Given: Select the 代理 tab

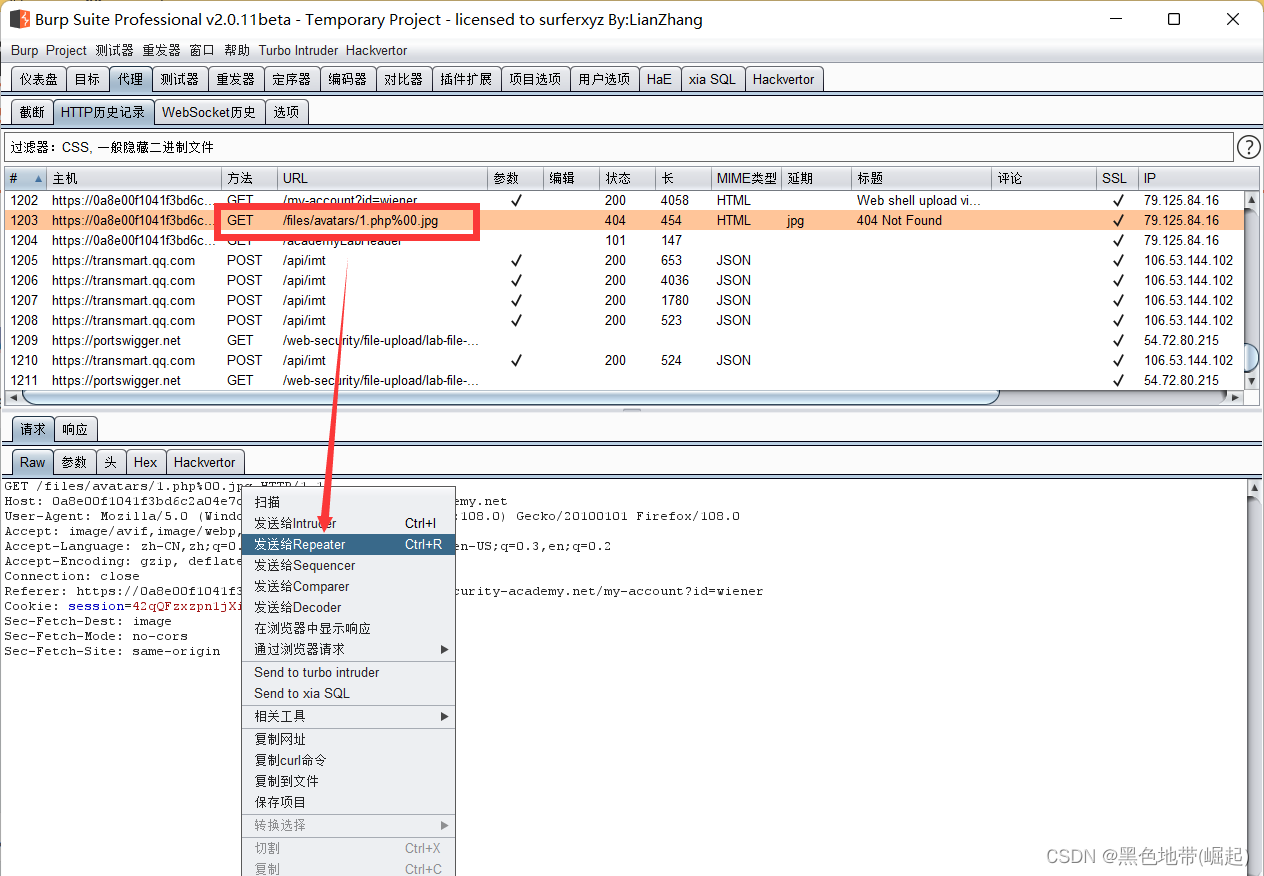Looking at the screenshot, I should click(x=130, y=79).
